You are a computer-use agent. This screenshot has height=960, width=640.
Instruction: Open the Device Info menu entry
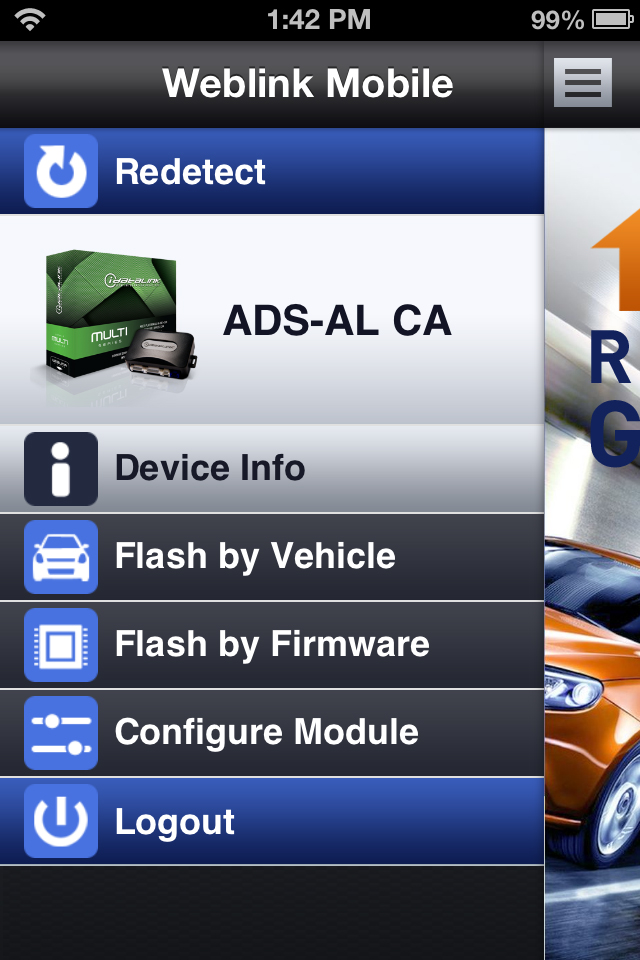point(272,469)
